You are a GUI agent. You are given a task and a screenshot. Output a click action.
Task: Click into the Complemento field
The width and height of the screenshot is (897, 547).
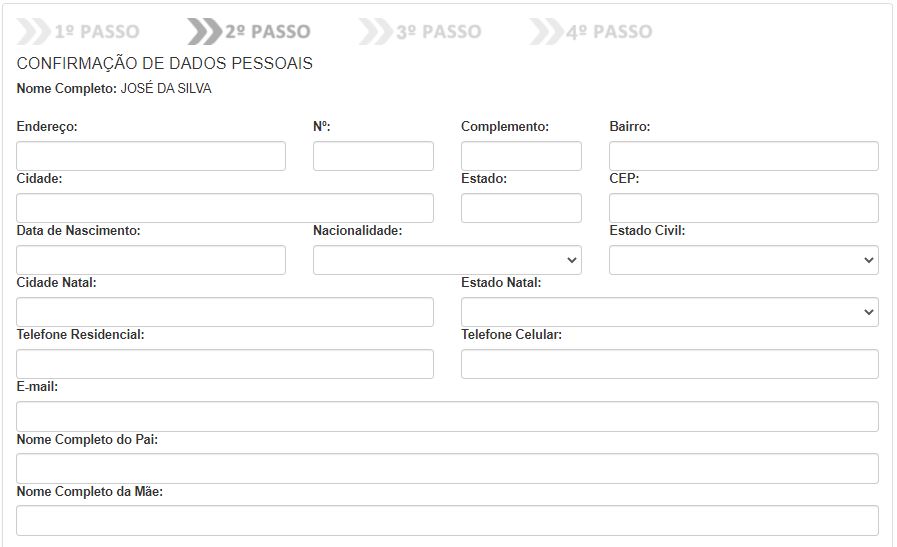click(521, 156)
